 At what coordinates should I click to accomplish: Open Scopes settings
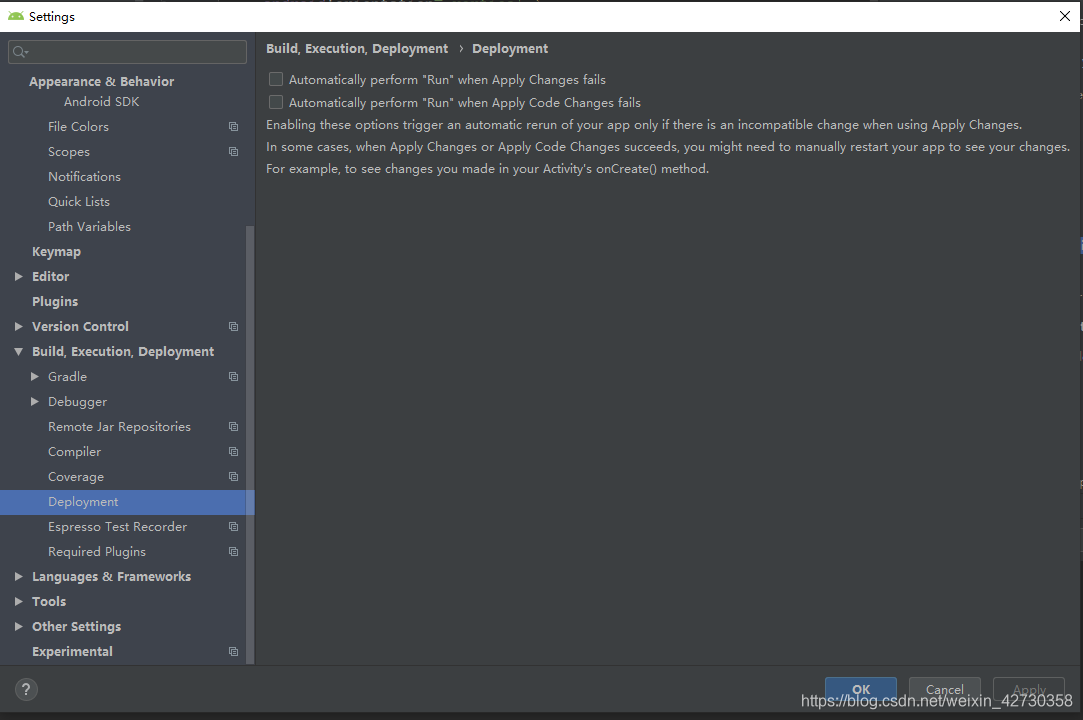pyautogui.click(x=69, y=151)
